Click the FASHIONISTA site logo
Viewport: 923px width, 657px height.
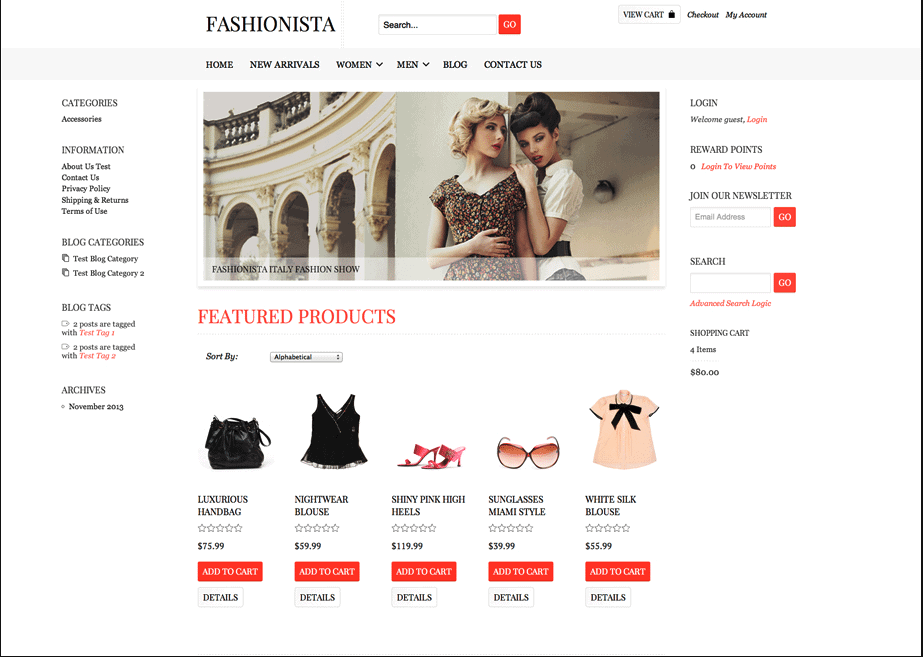pyautogui.click(x=270, y=25)
